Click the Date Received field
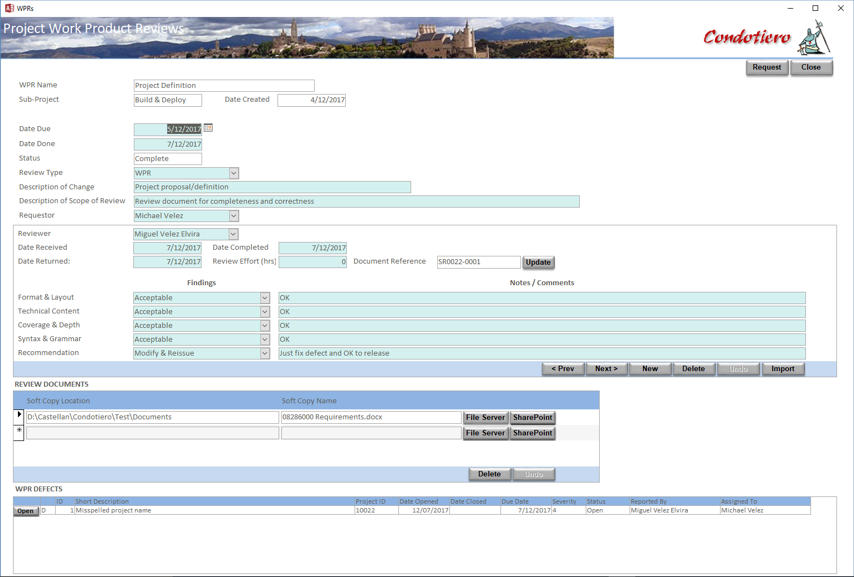Viewport: 854px width, 577px height. [167, 248]
